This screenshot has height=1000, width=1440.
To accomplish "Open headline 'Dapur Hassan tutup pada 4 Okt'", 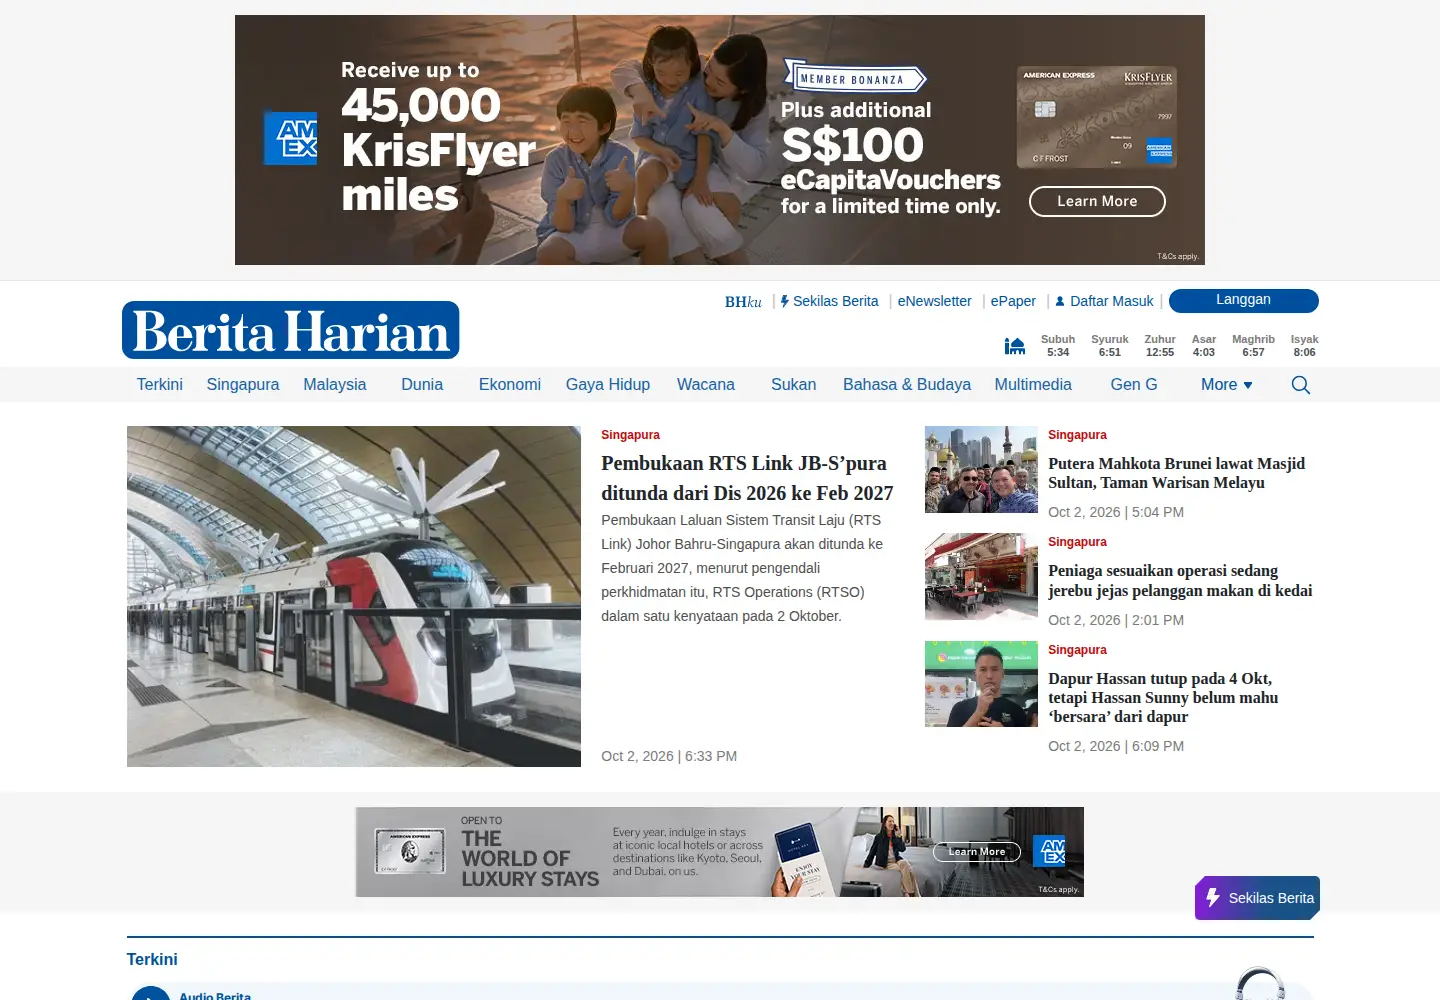I will (1163, 698).
